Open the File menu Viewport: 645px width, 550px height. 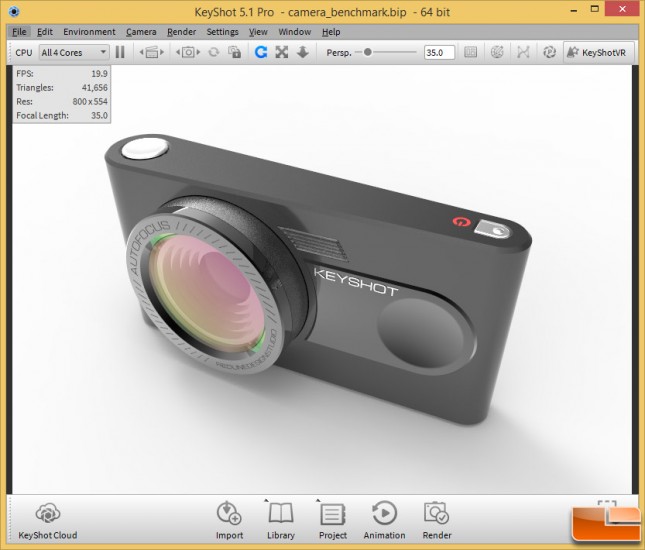19,32
